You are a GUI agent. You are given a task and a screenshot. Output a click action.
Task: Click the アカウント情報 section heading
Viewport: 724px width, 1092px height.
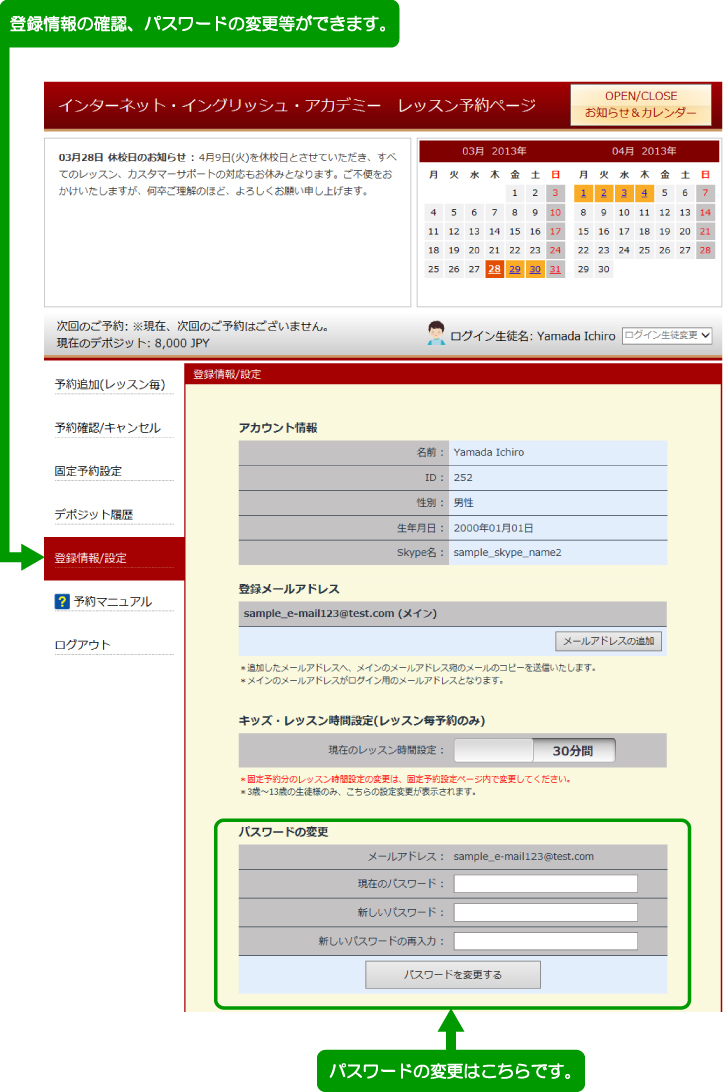[x=278, y=428]
